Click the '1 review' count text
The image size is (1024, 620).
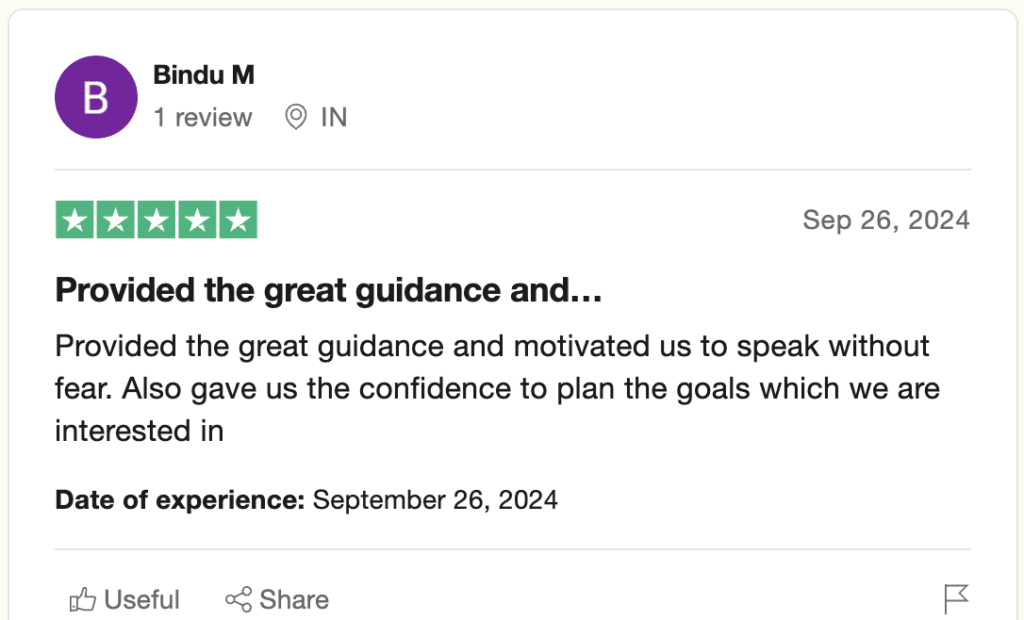tap(203, 117)
